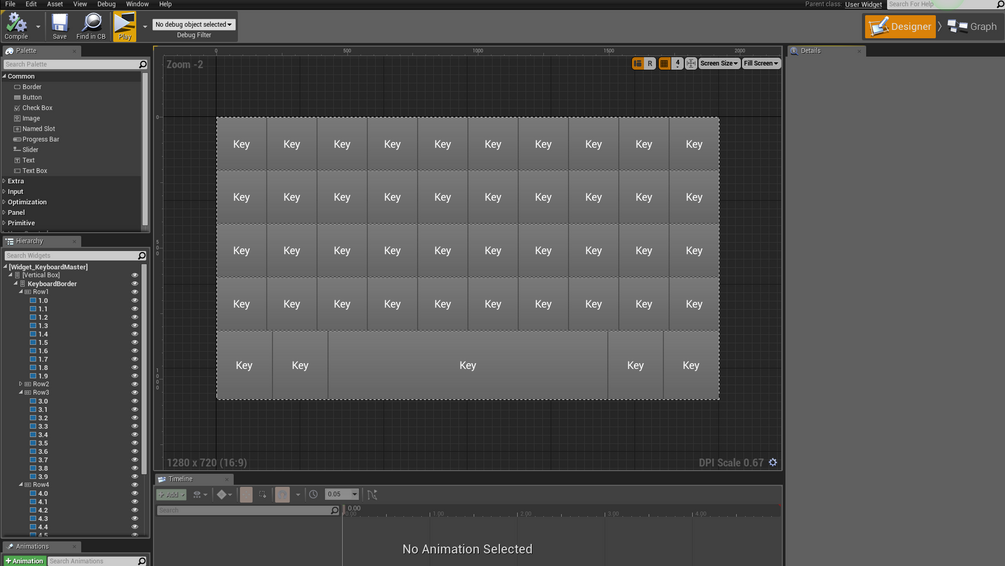This screenshot has height=566, width=1005.
Task: Switch to Graph mode
Action: pos(972,26)
